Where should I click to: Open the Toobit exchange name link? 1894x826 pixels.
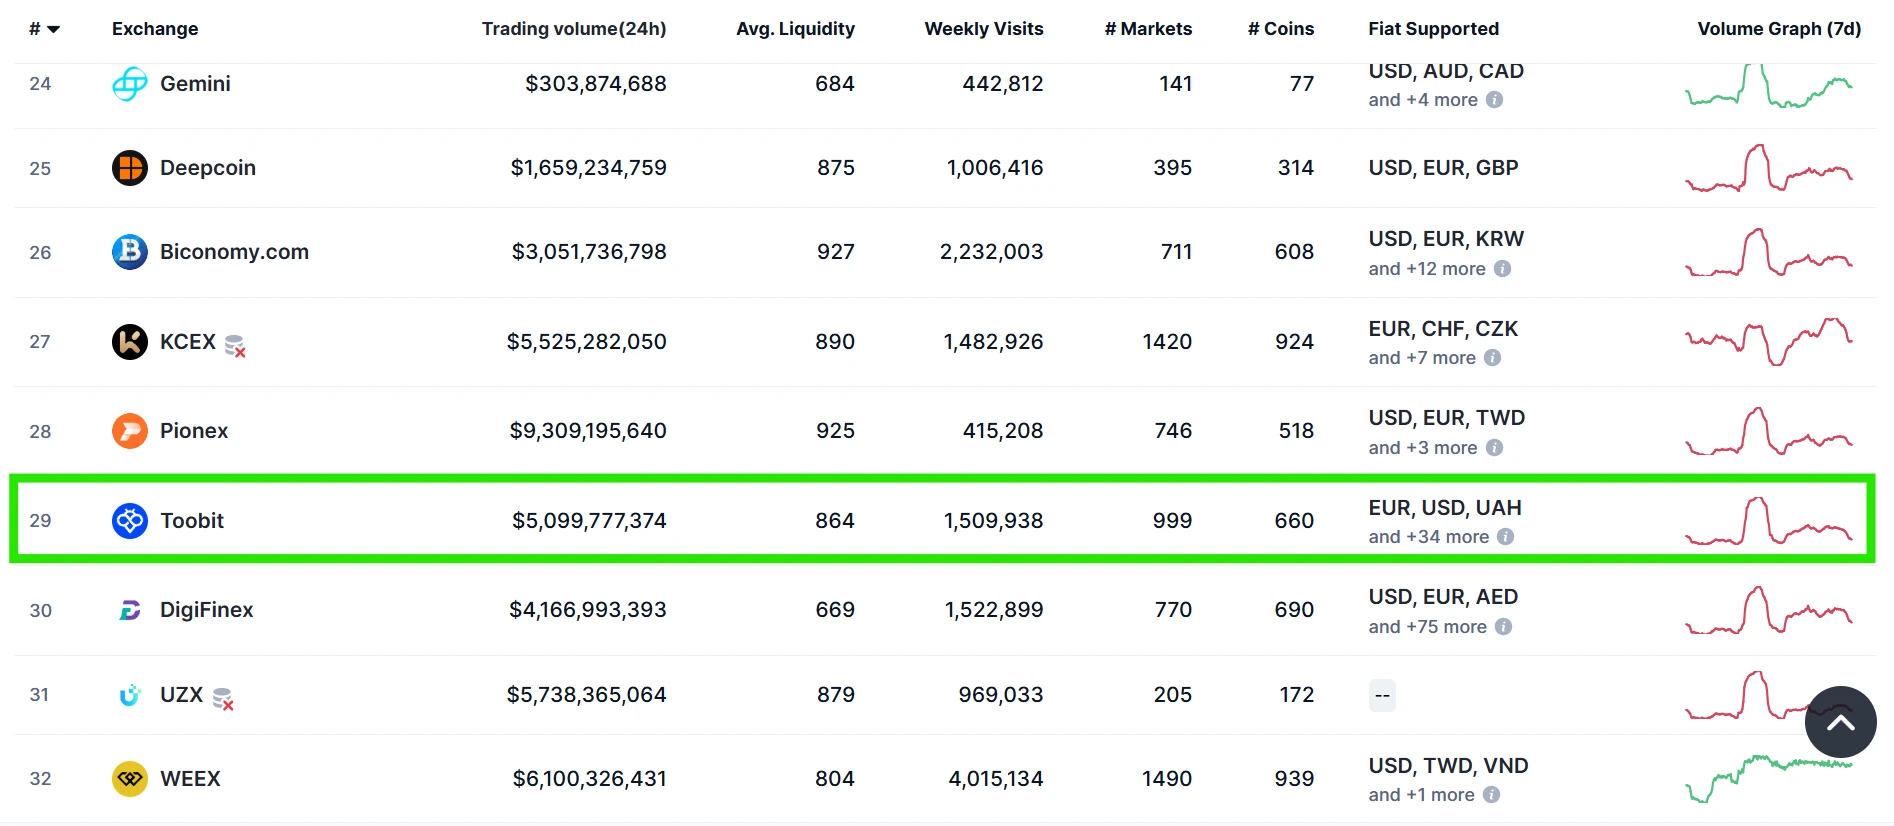click(x=192, y=521)
